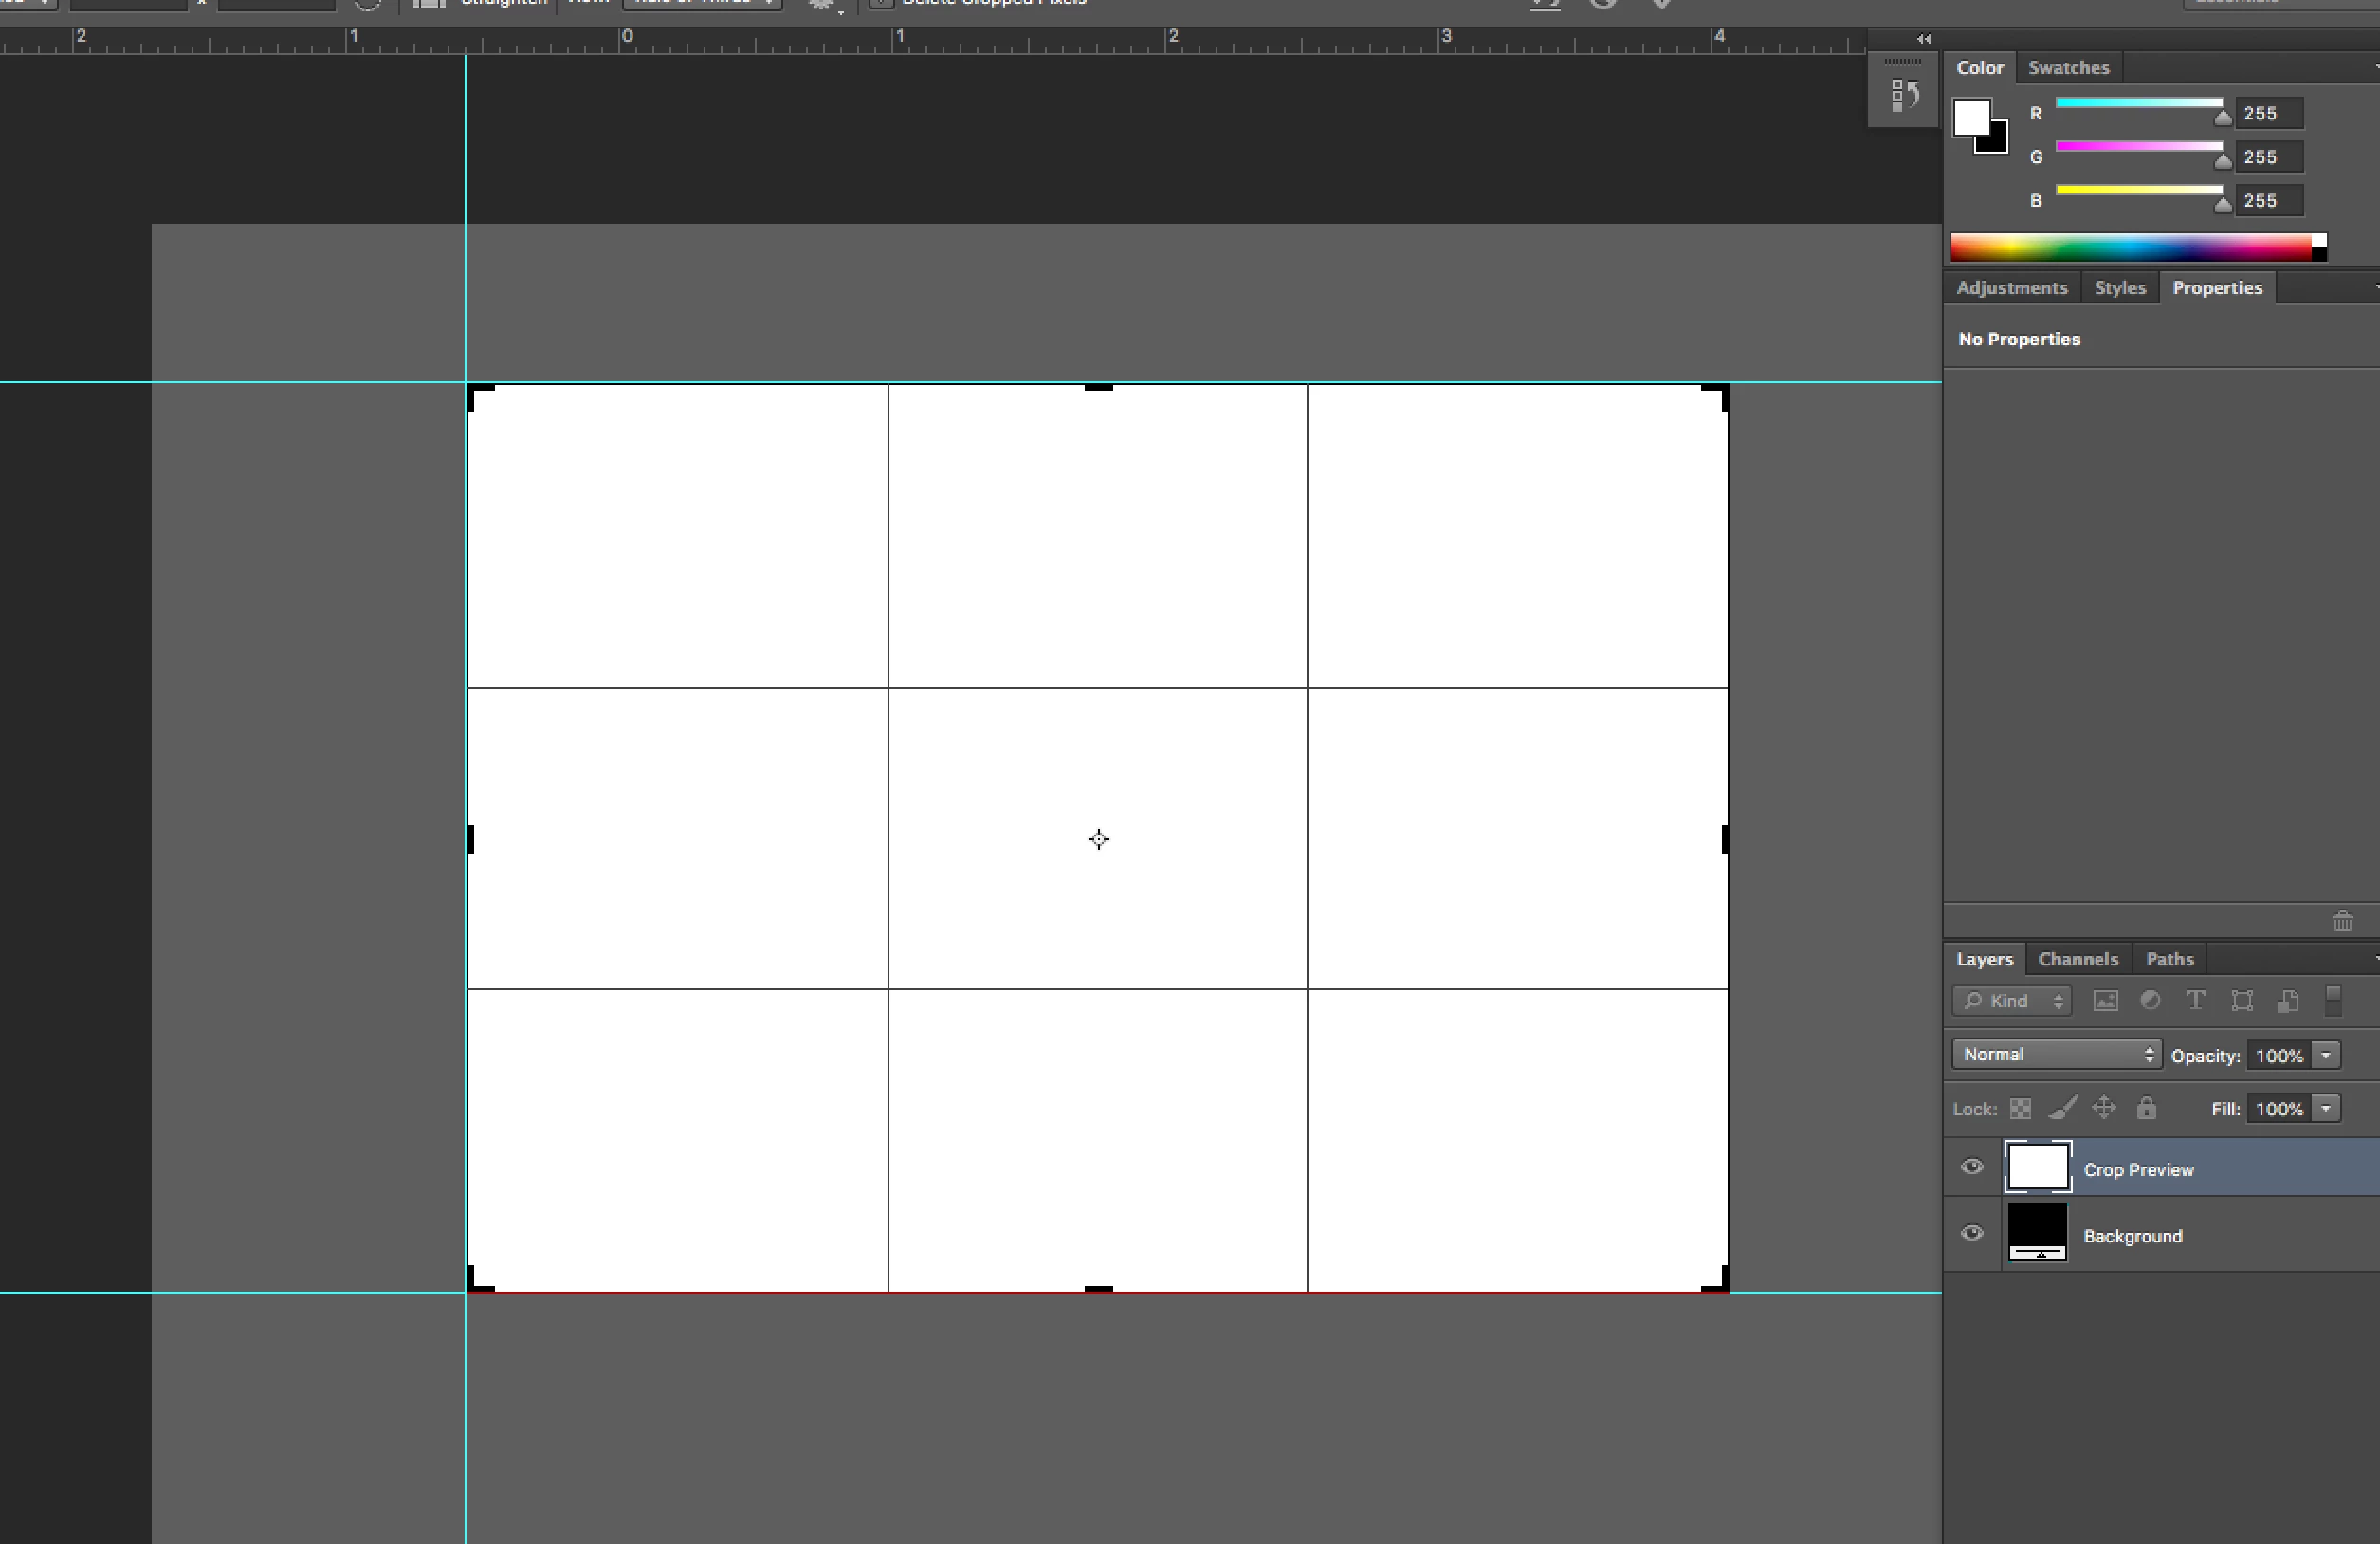Open the Fill percentage dropdown arrow
This screenshot has height=1544, width=2380.
[x=2326, y=1109]
